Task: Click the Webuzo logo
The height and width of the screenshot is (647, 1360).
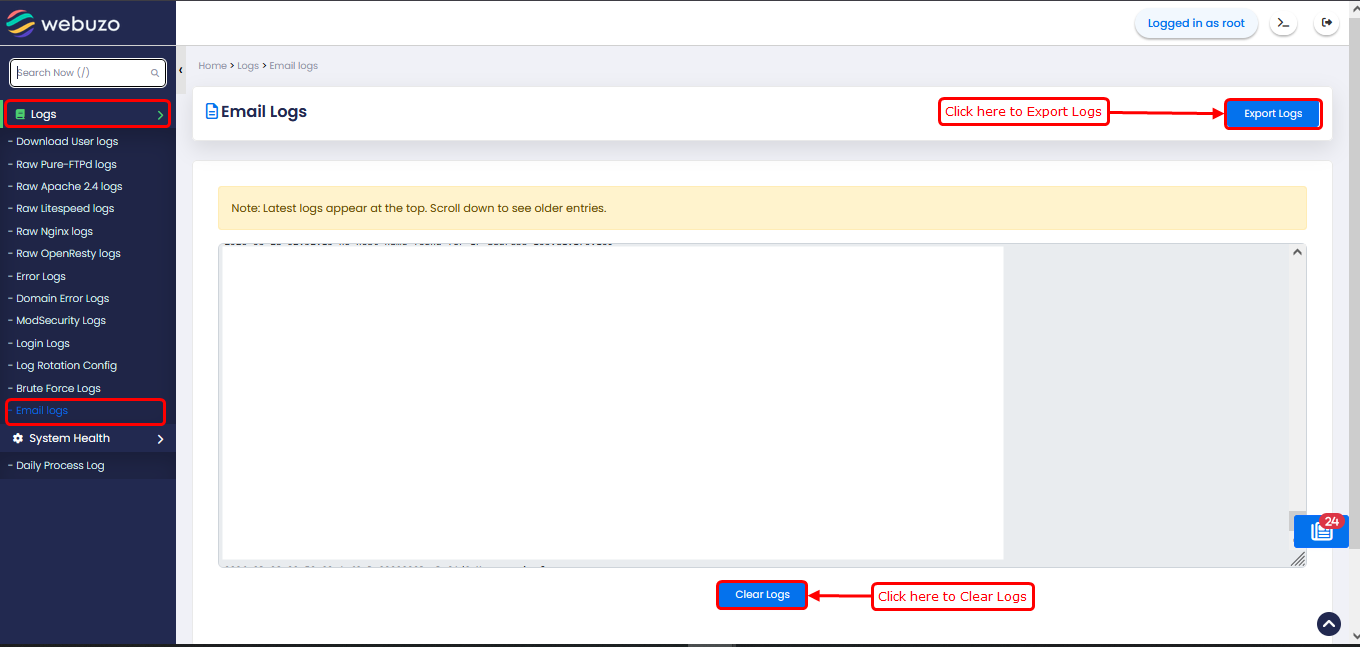Action: [x=63, y=23]
